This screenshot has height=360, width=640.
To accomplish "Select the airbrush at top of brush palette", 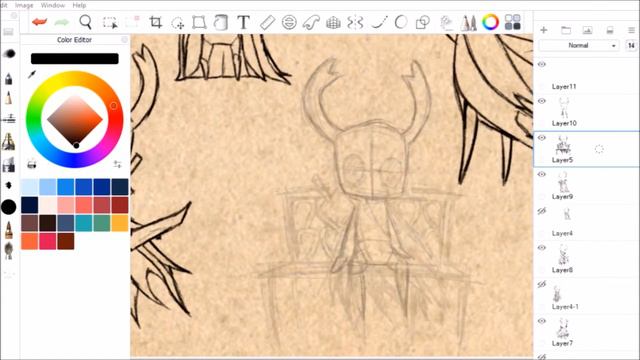I will tap(9, 54).
